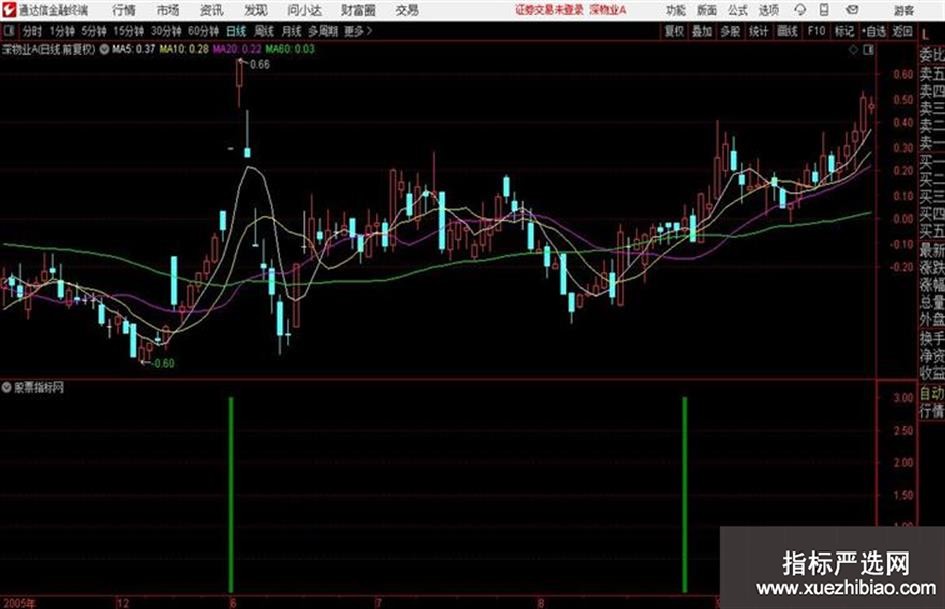Screen dimensions: 945x609
Task: Click the 游客 user account label
Action: click(x=904, y=10)
